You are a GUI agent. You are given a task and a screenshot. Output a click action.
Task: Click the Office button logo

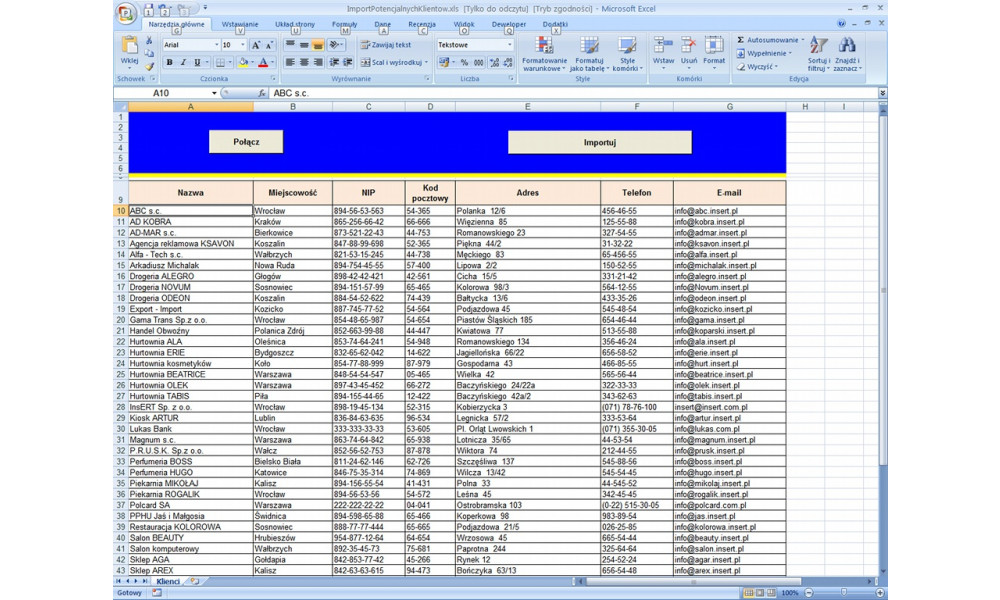pos(126,12)
